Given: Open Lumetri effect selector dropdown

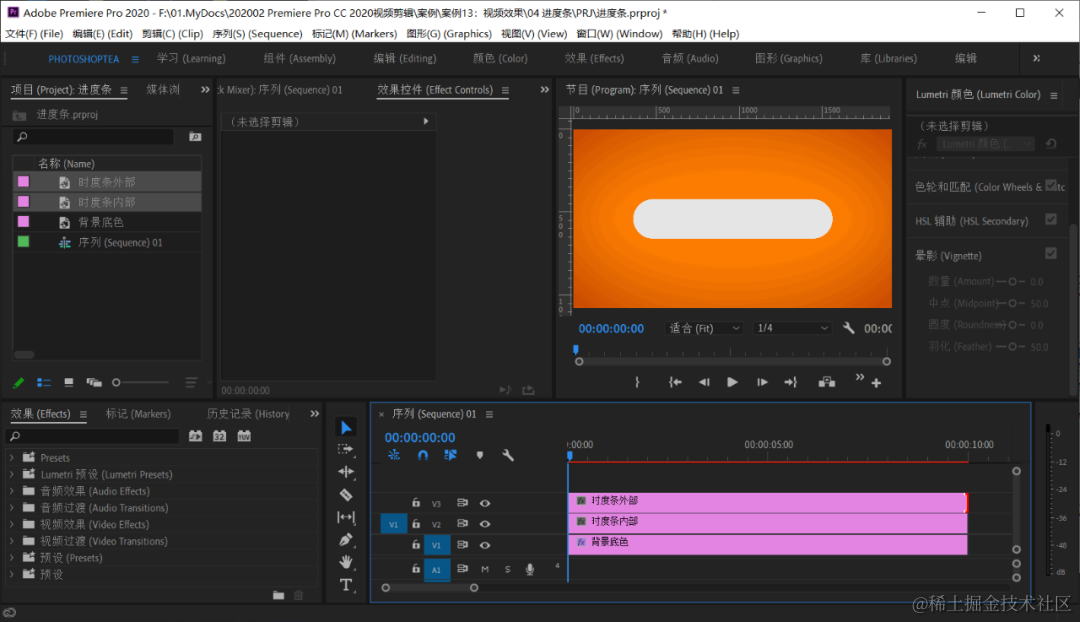Looking at the screenshot, I should [986, 144].
